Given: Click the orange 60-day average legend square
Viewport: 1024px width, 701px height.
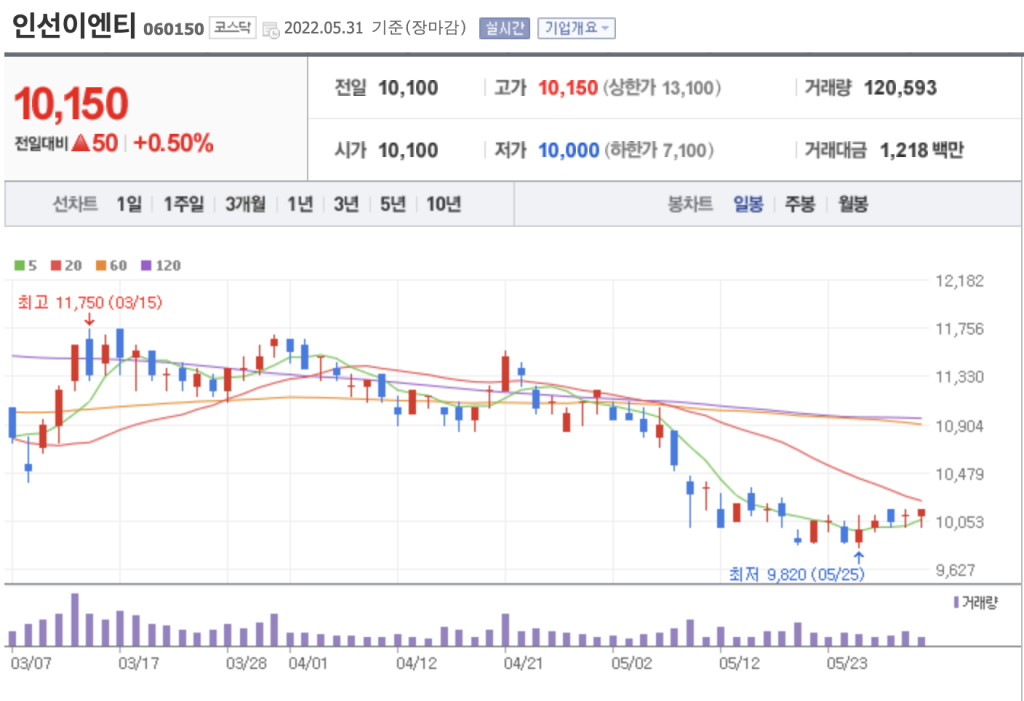Looking at the screenshot, I should coord(101,266).
